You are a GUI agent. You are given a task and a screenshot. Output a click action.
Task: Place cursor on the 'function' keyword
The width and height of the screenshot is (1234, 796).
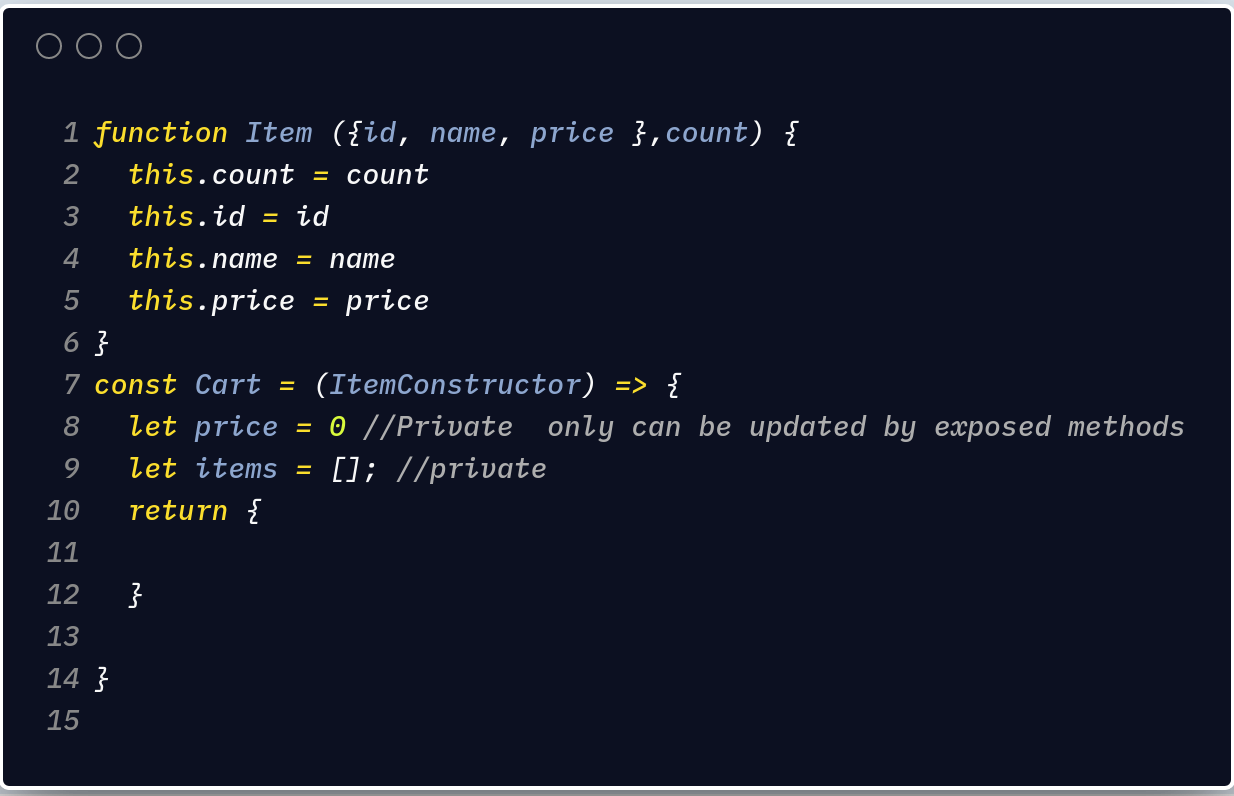pyautogui.click(x=161, y=133)
